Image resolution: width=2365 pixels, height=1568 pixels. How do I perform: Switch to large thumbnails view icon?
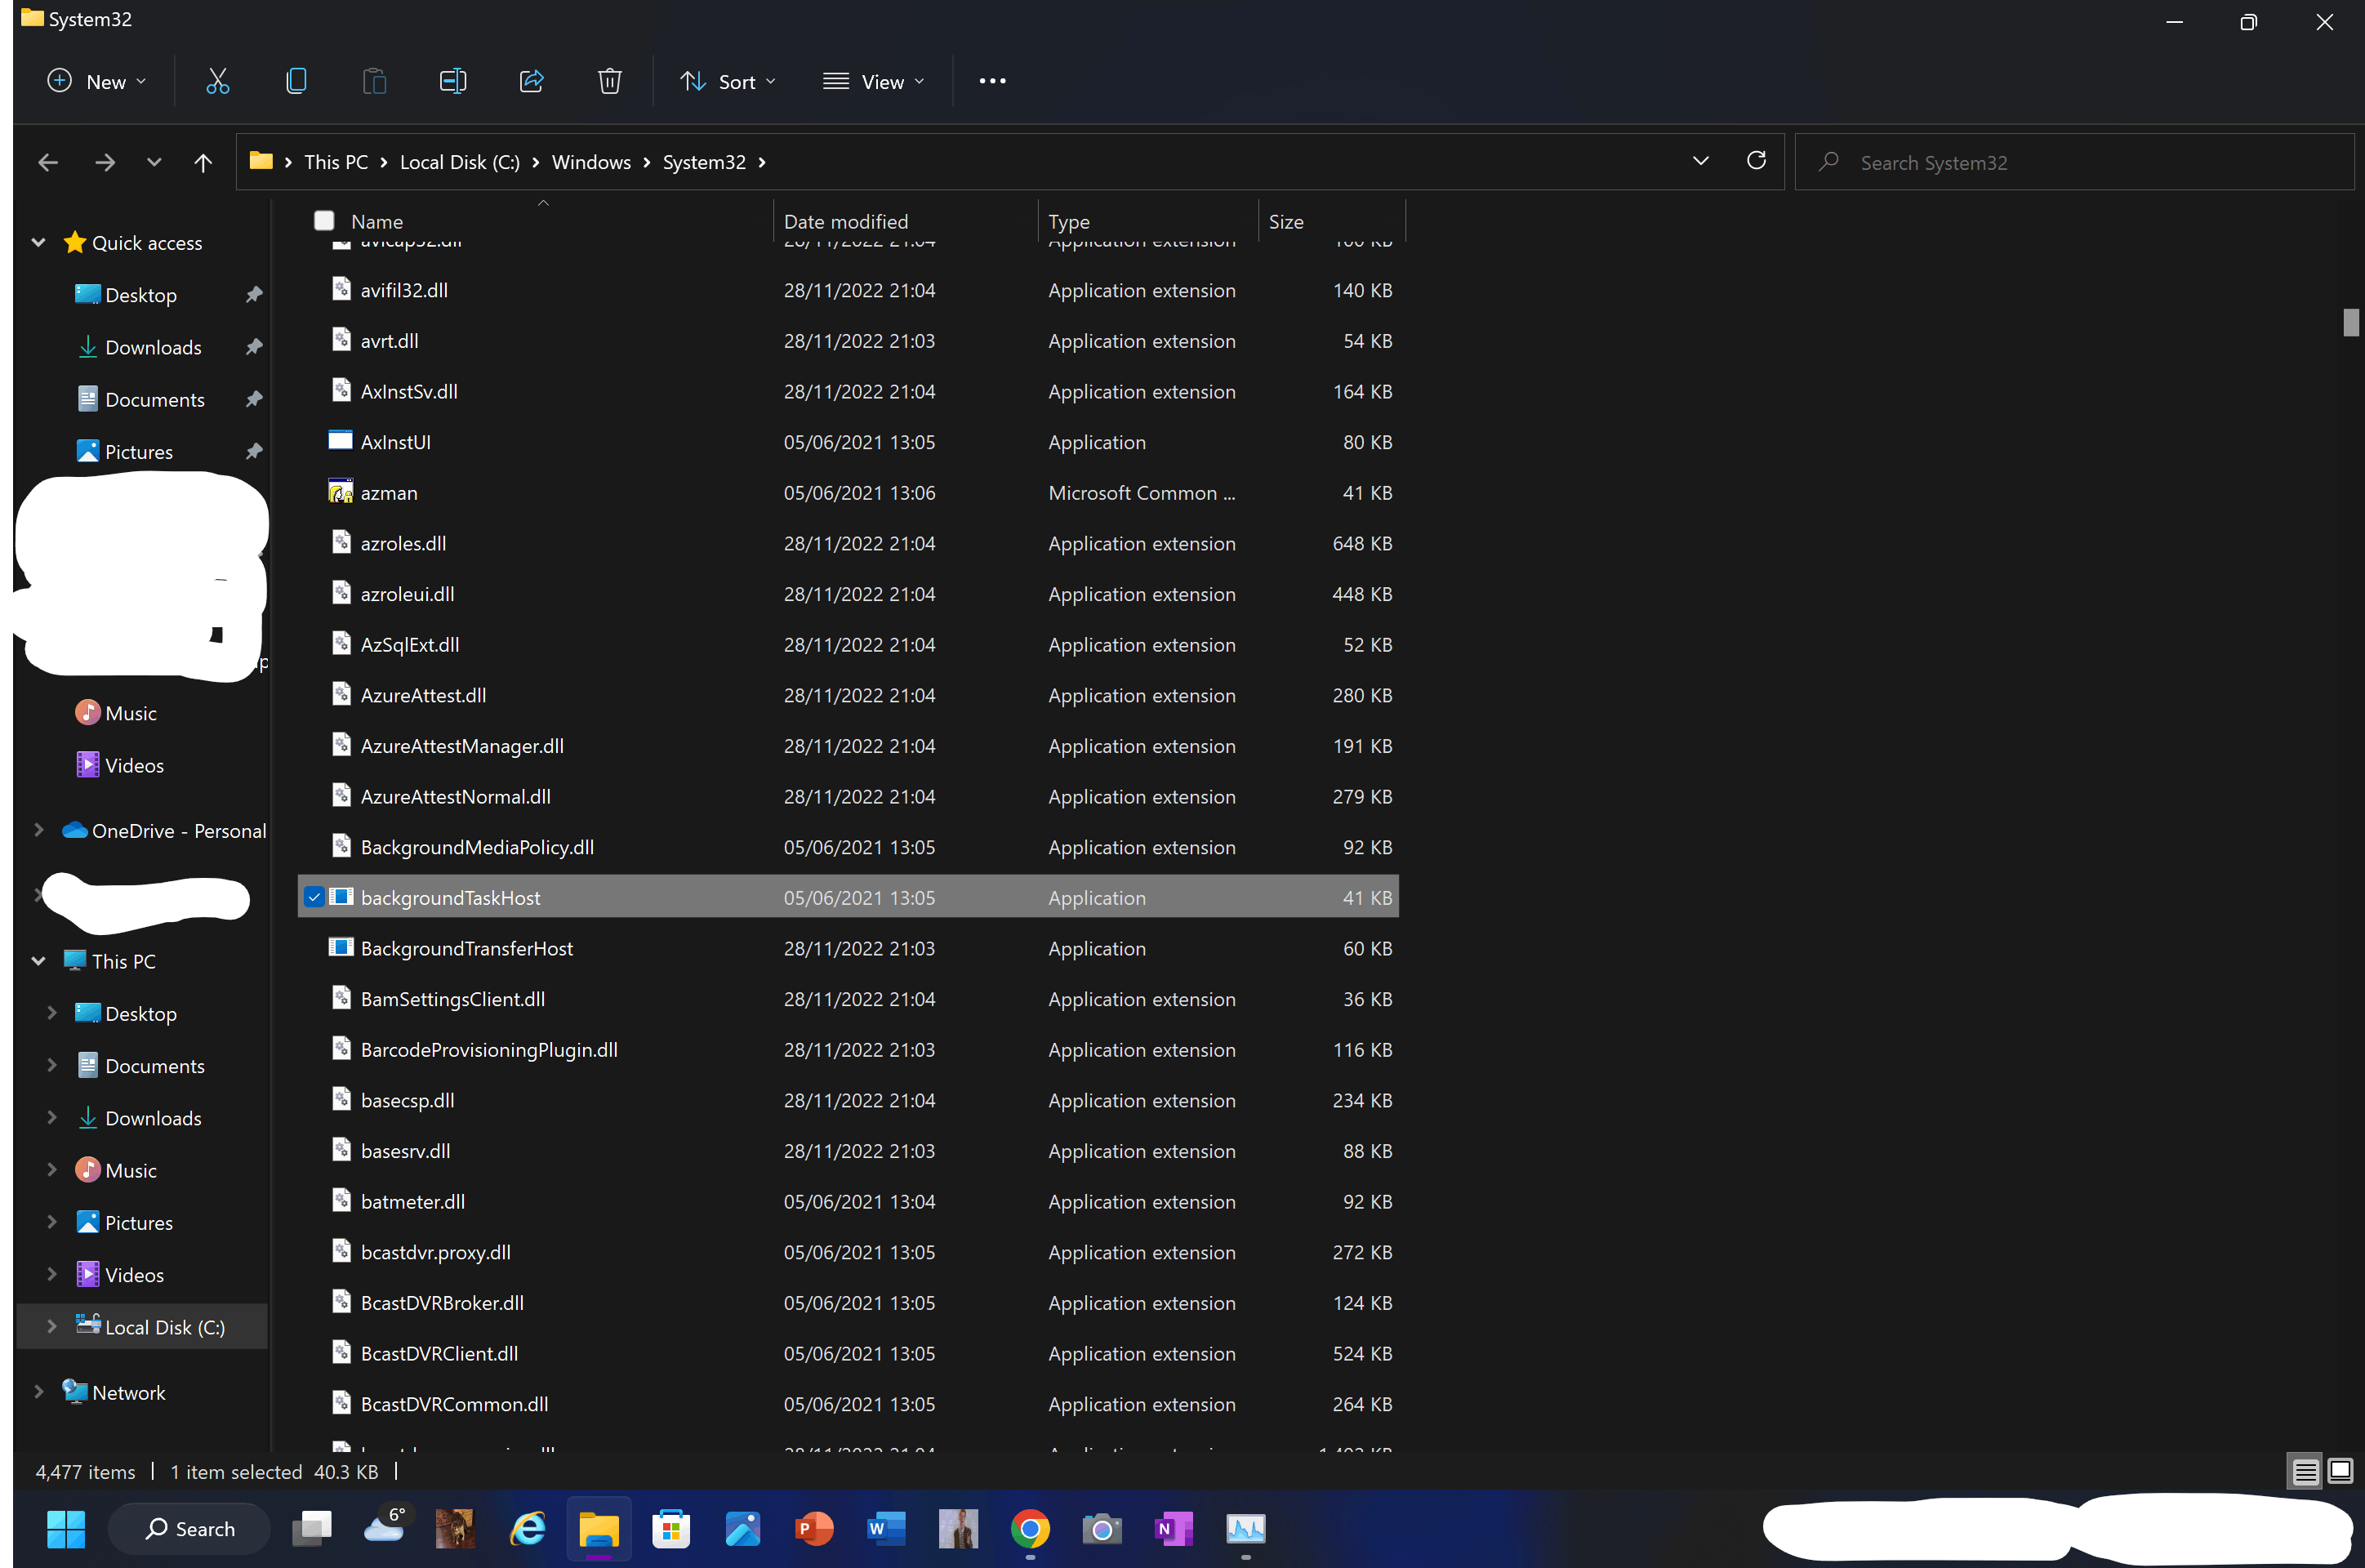(2340, 1471)
